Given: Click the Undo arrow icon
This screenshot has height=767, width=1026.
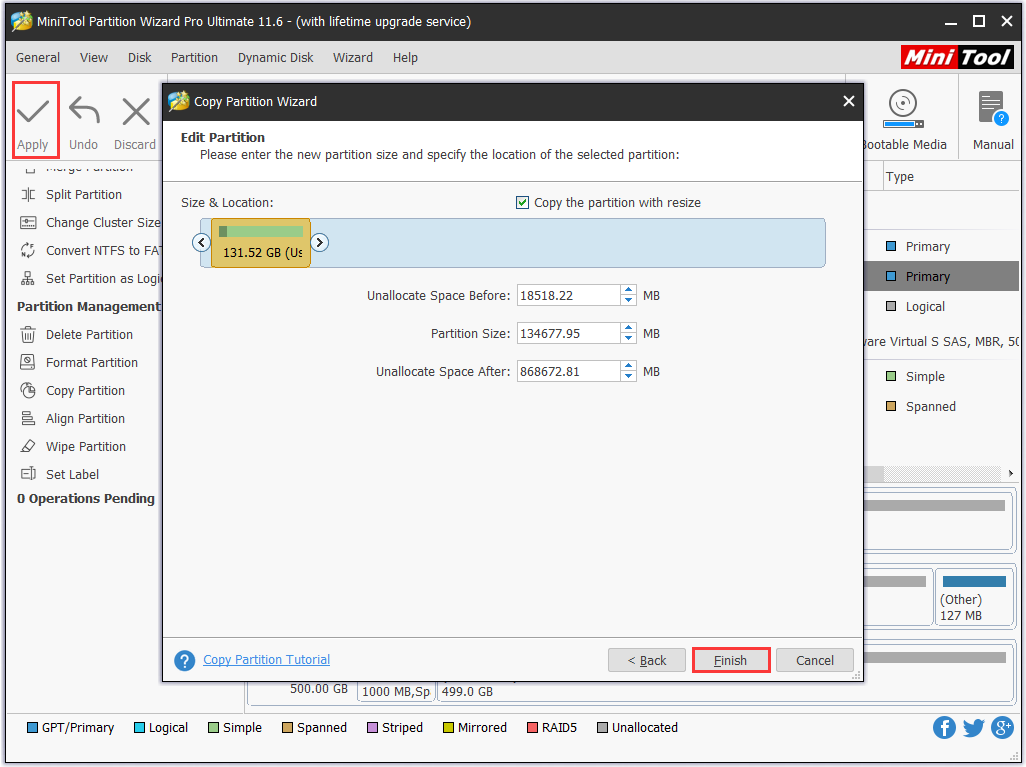Looking at the screenshot, I should [x=84, y=111].
